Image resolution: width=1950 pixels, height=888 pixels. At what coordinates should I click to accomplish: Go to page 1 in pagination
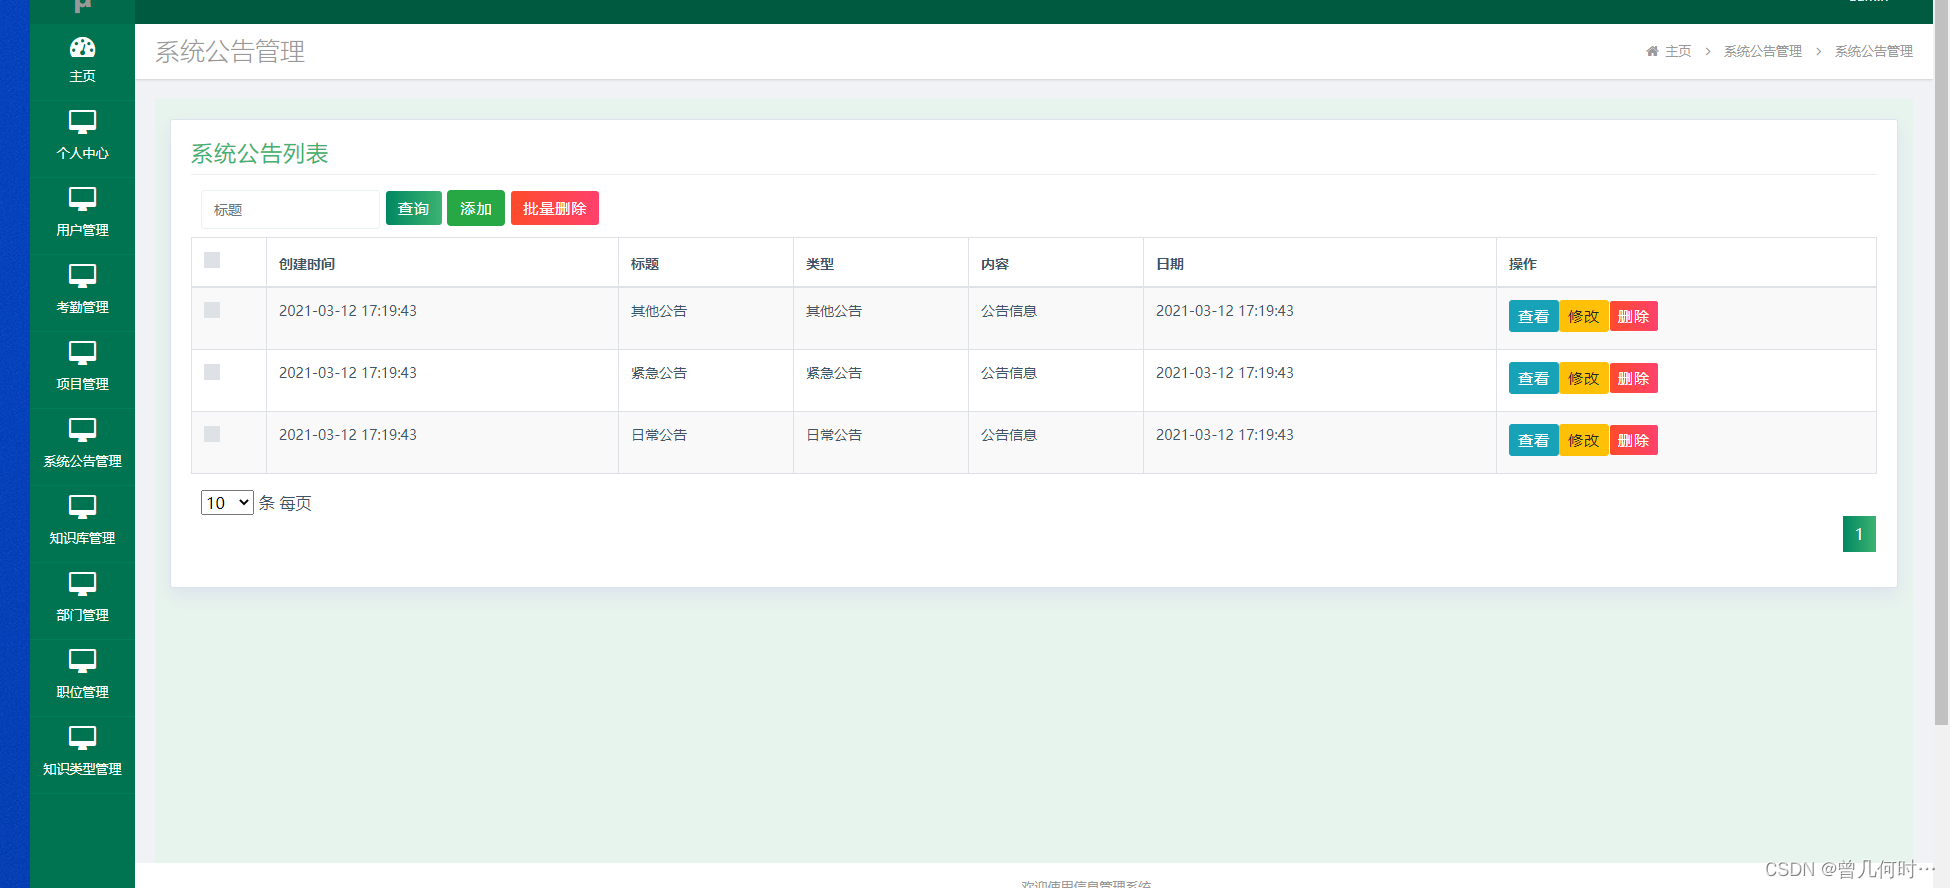(x=1859, y=534)
